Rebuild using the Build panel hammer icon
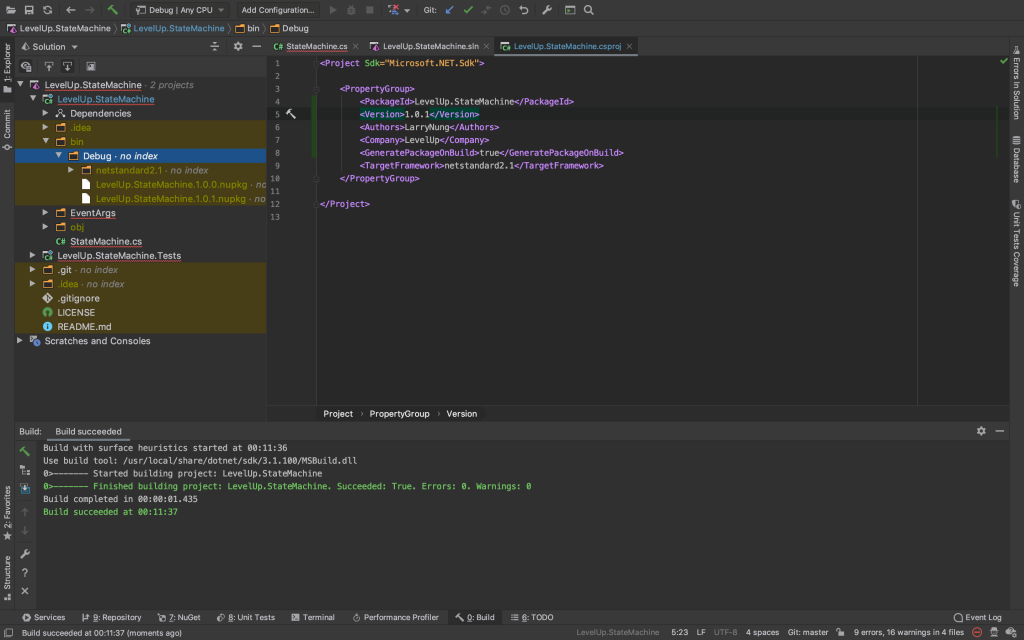Image resolution: width=1024 pixels, height=640 pixels. point(25,451)
